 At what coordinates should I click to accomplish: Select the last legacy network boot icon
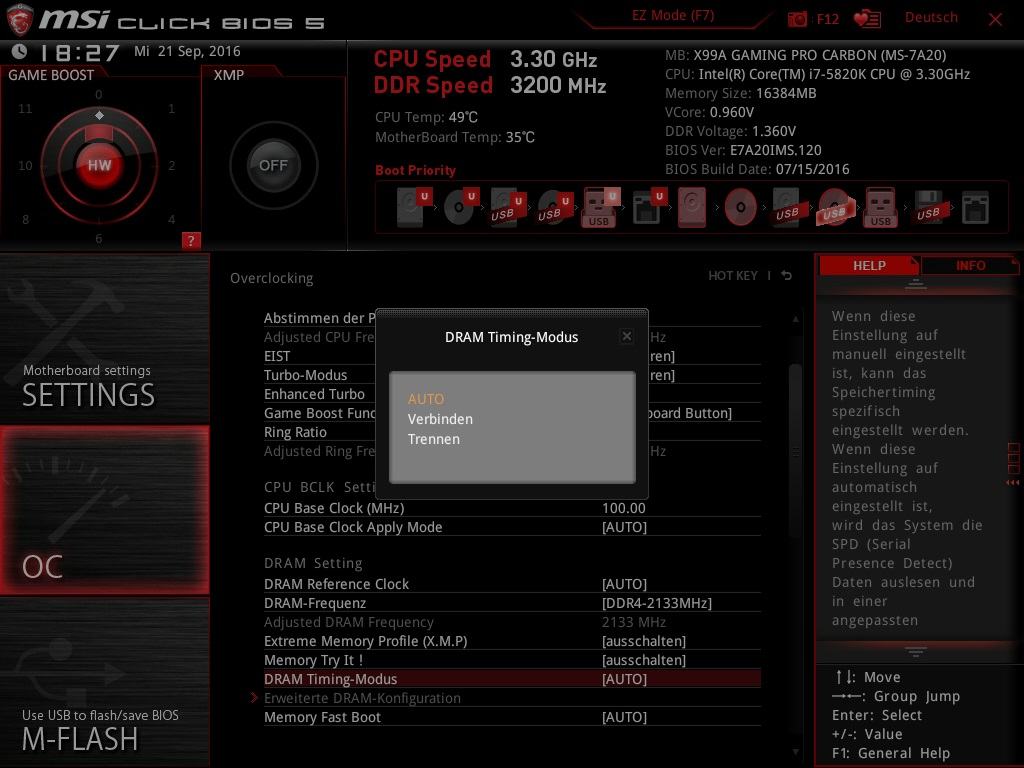975,208
